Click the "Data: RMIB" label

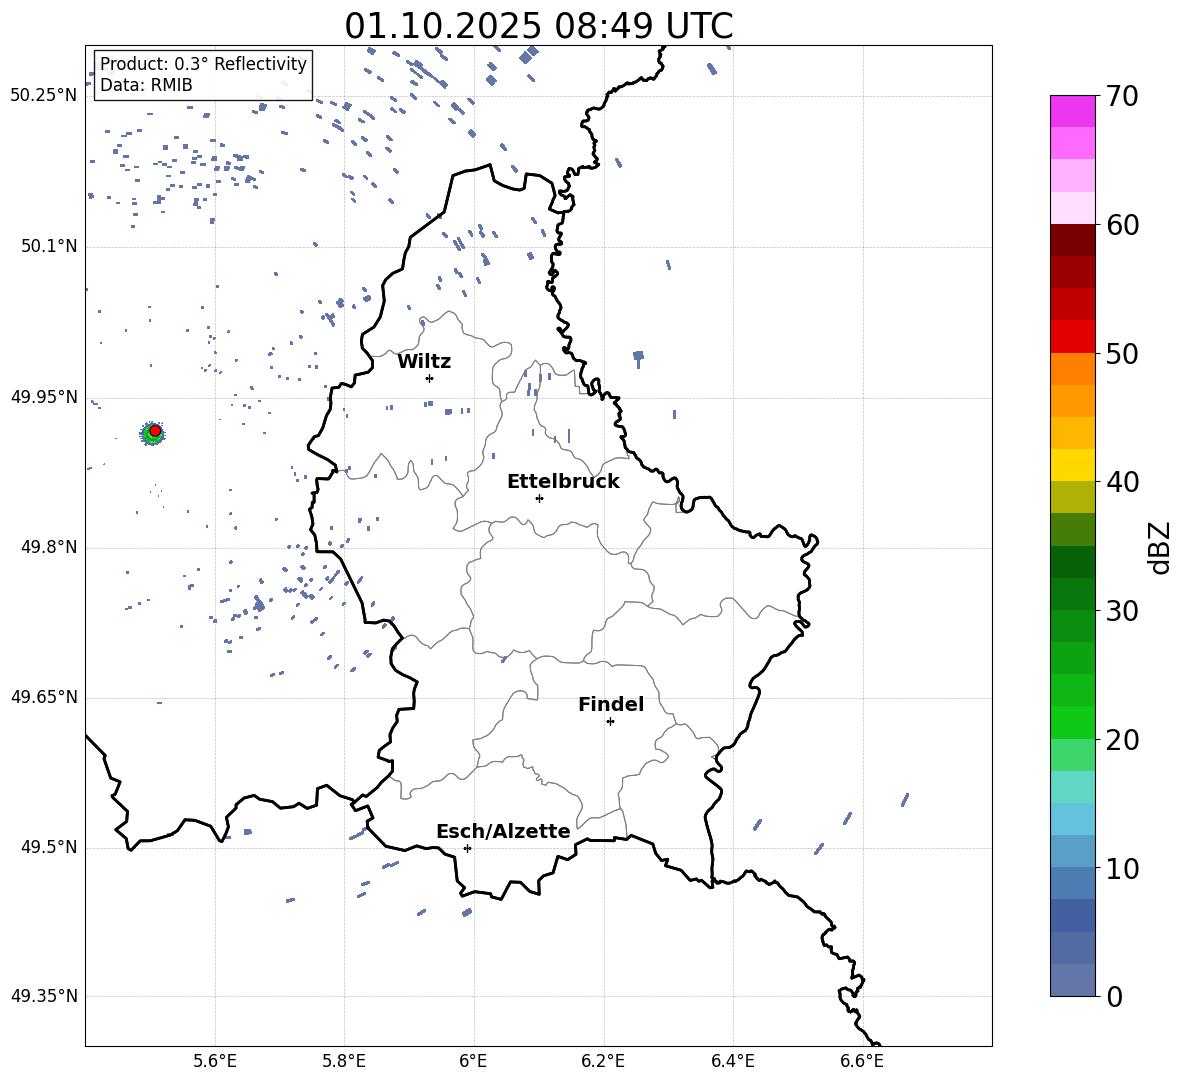coord(146,85)
